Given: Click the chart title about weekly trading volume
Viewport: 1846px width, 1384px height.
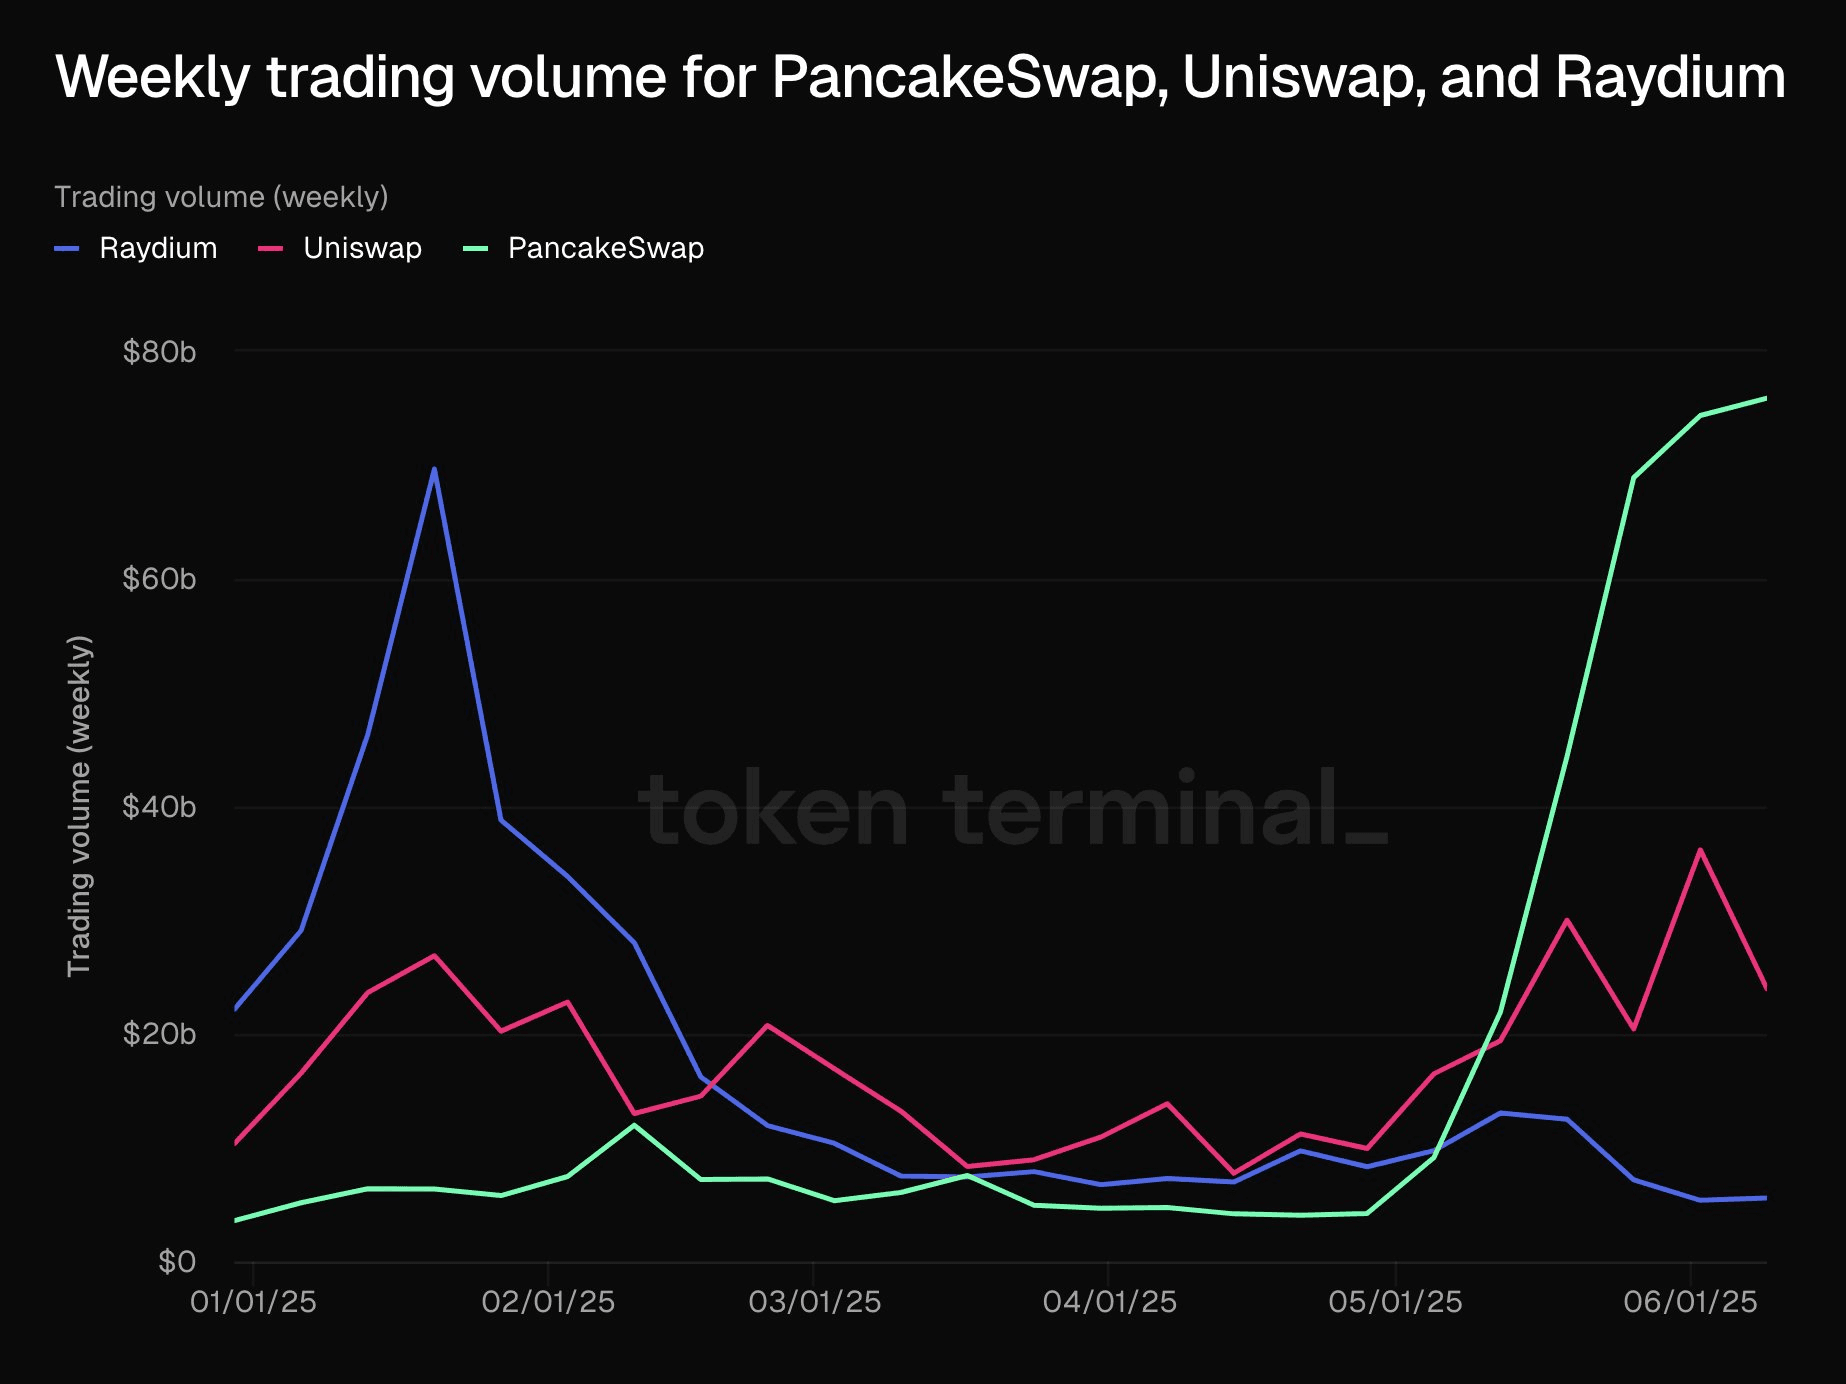Looking at the screenshot, I should tap(920, 78).
